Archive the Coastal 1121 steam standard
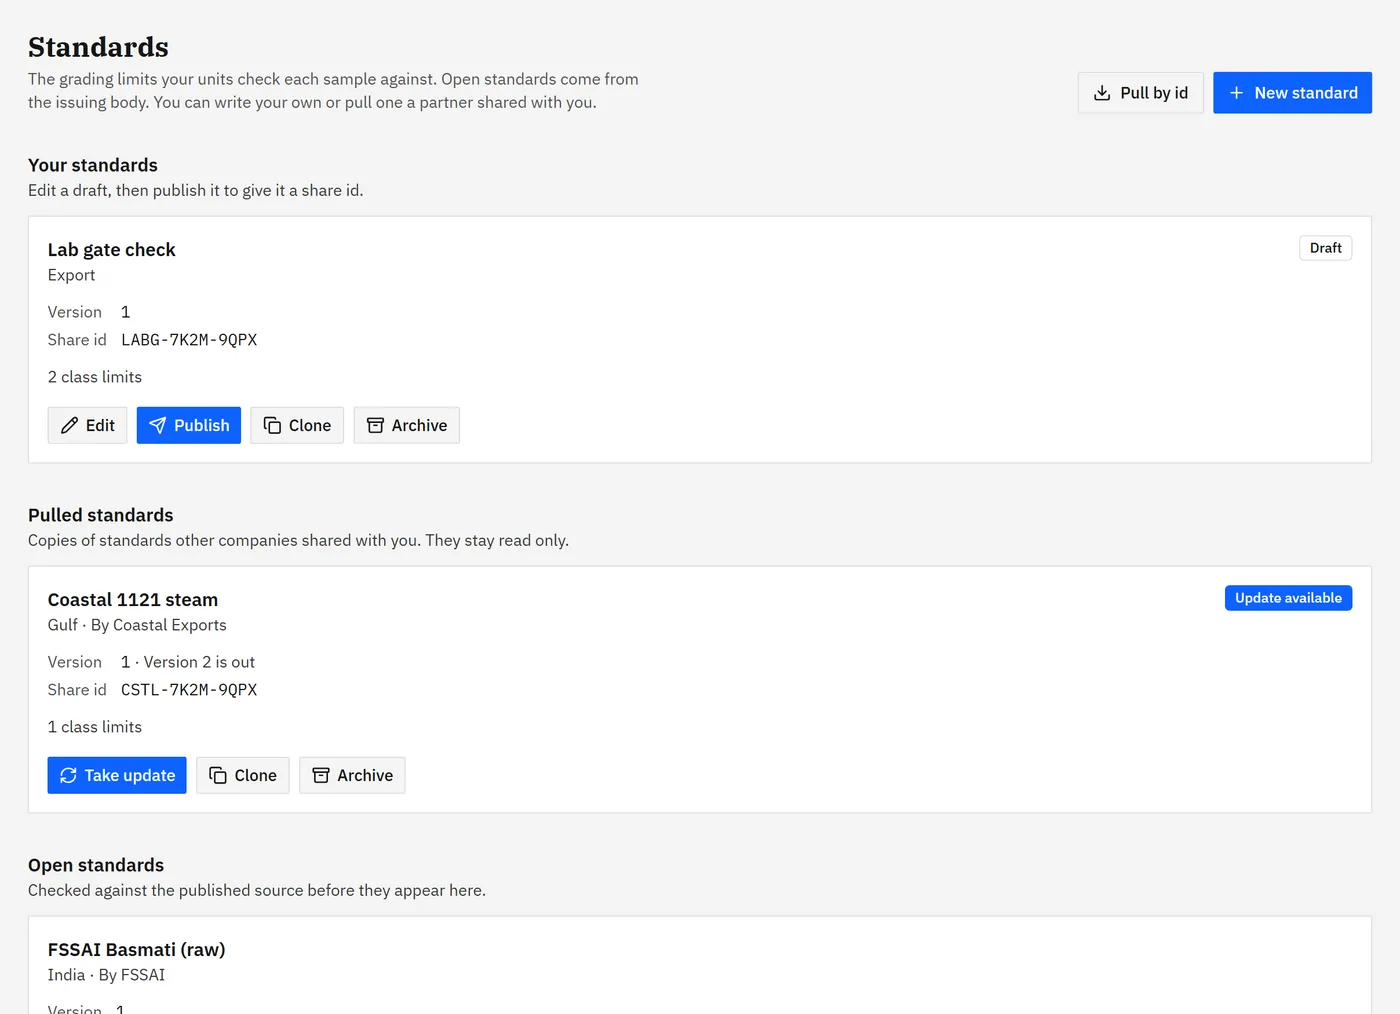 point(352,775)
